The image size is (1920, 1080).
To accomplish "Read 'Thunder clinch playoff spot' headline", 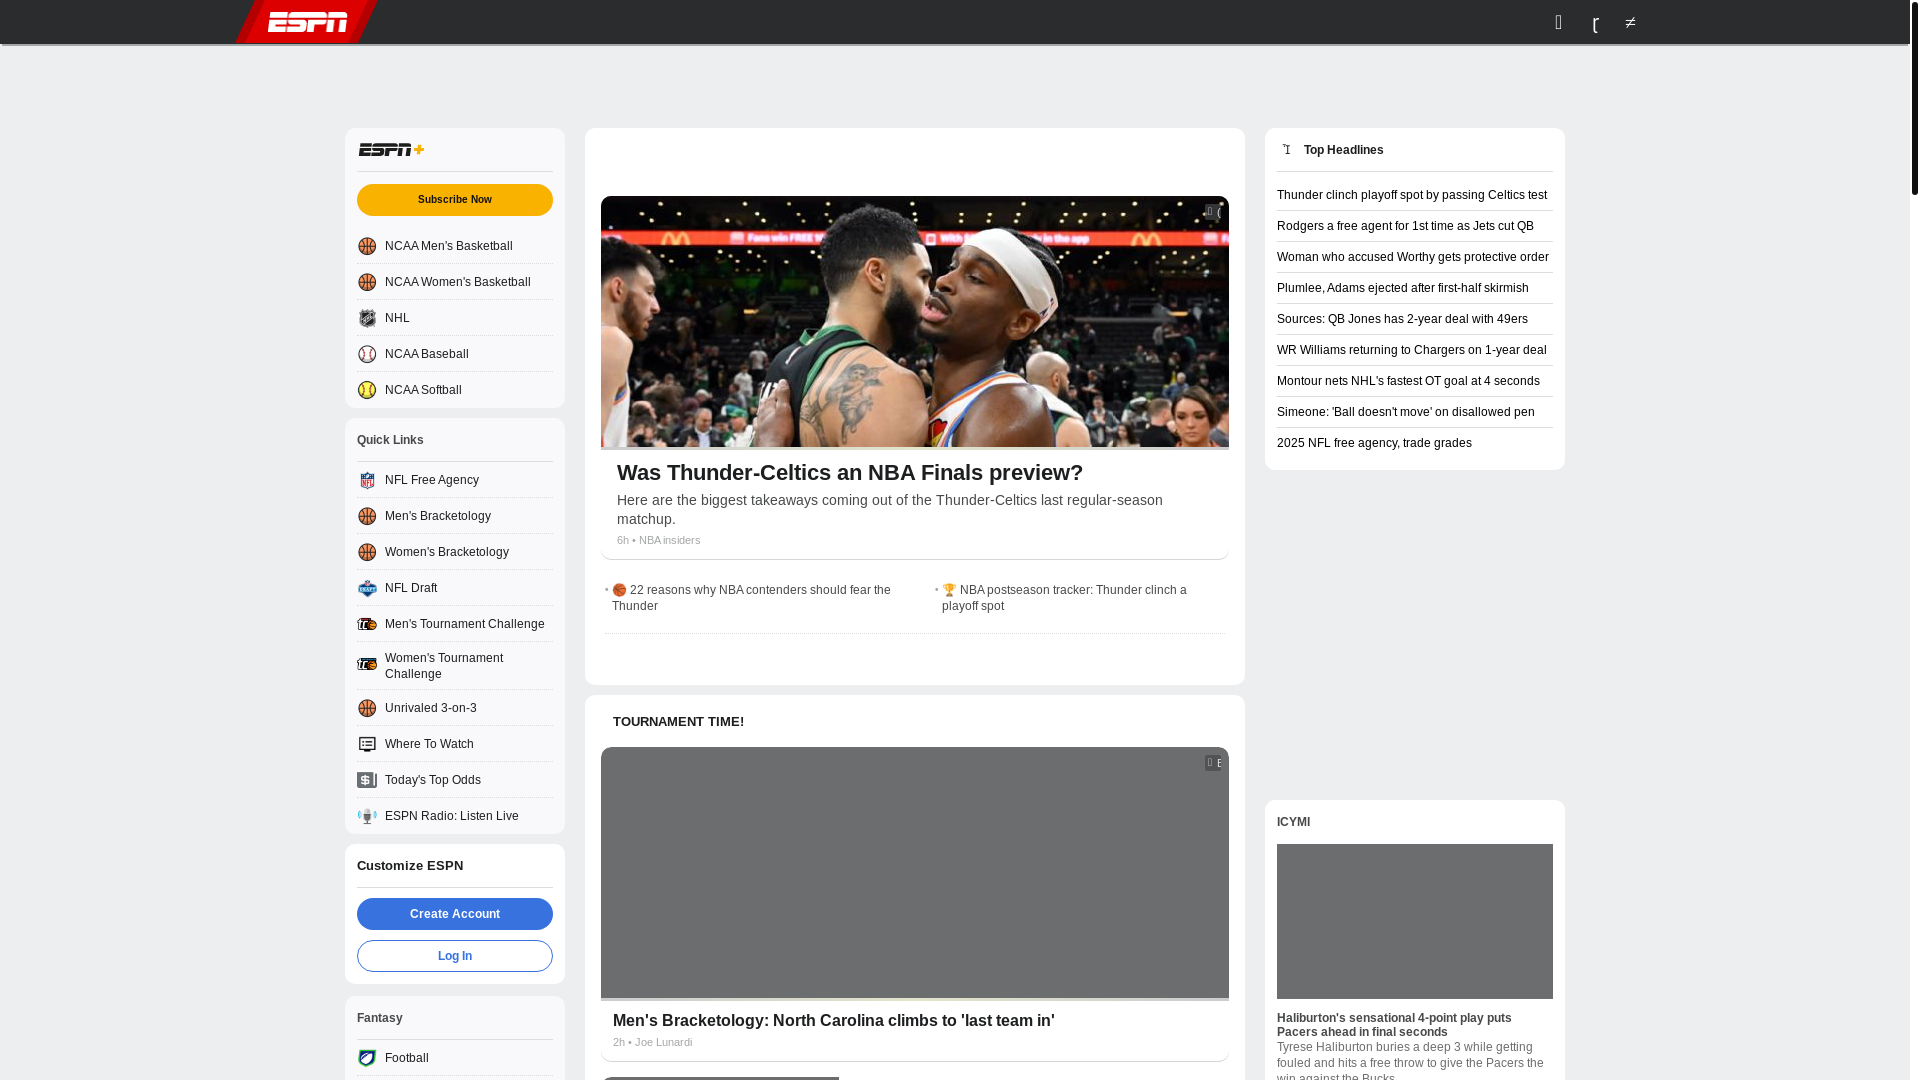I will coord(1412,195).
